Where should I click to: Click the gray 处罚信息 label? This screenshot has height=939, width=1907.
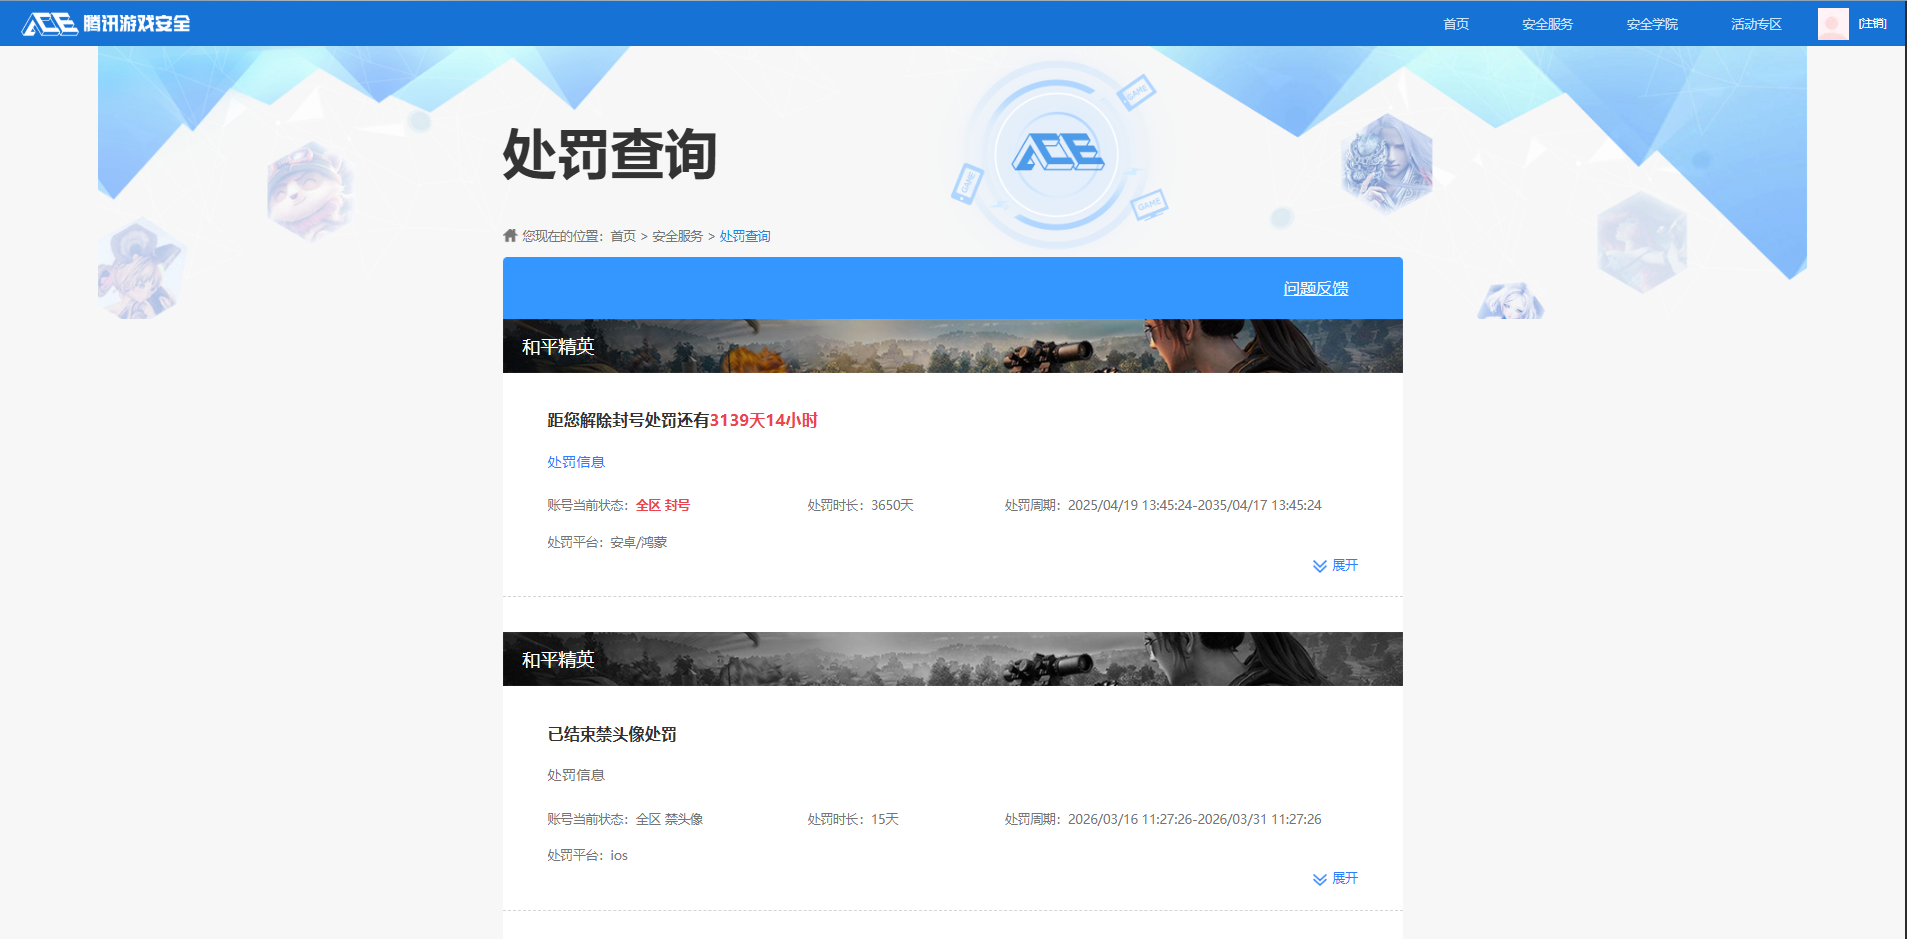click(576, 775)
